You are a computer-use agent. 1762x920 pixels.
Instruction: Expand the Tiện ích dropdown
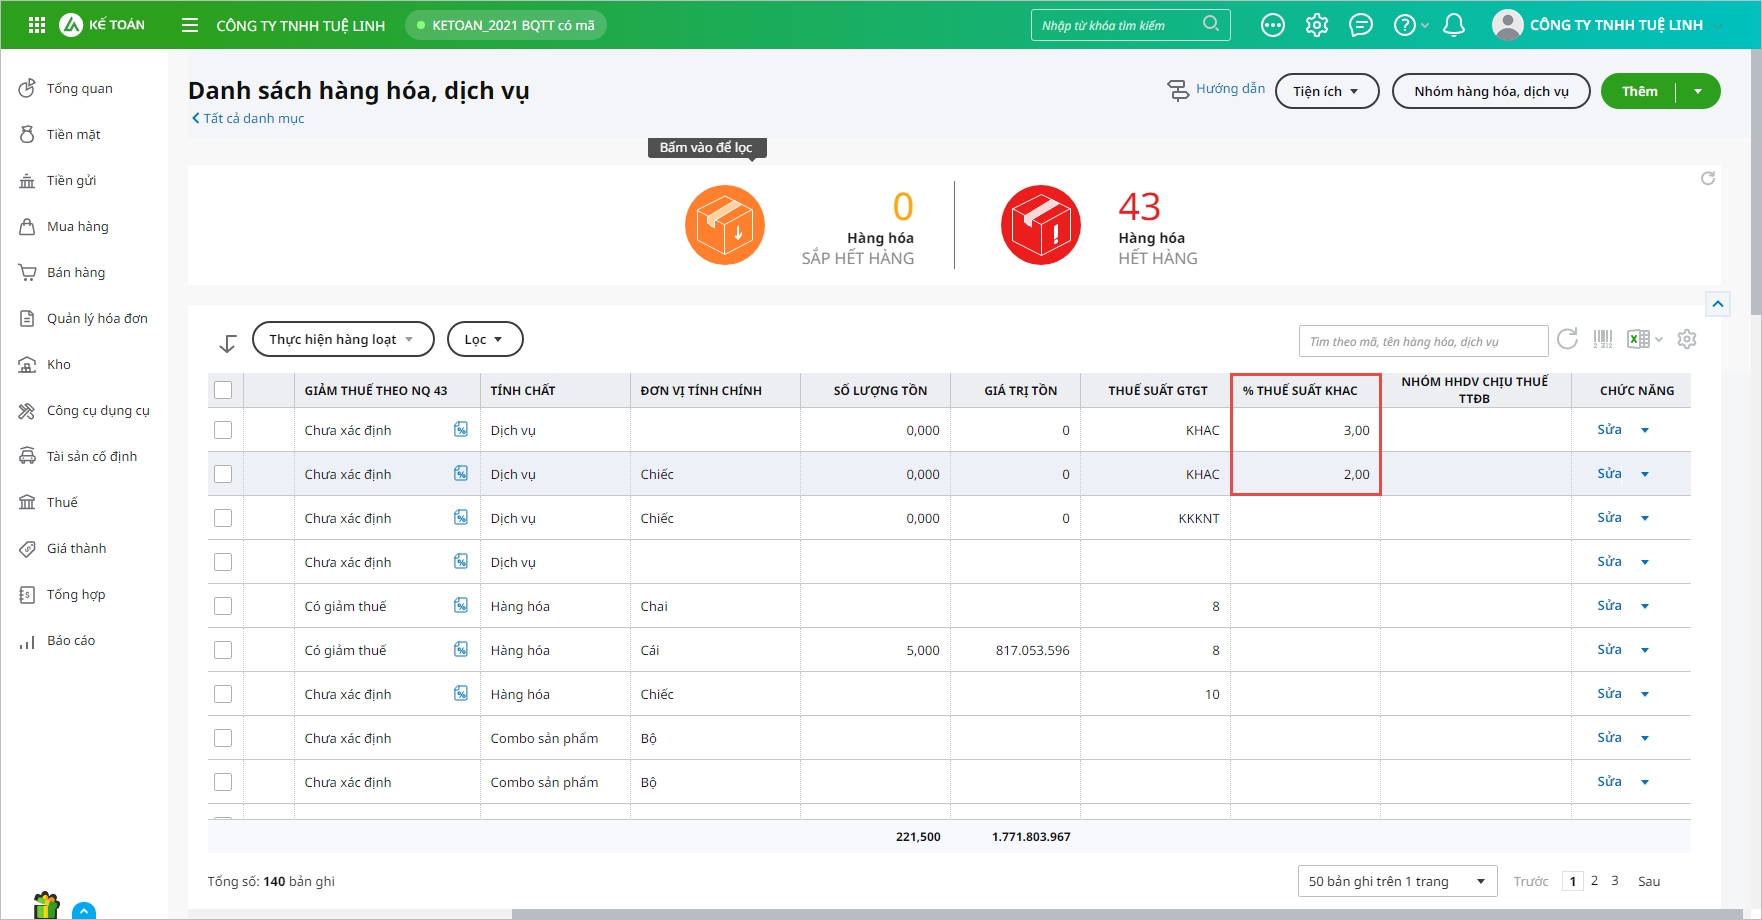[x=1326, y=91]
